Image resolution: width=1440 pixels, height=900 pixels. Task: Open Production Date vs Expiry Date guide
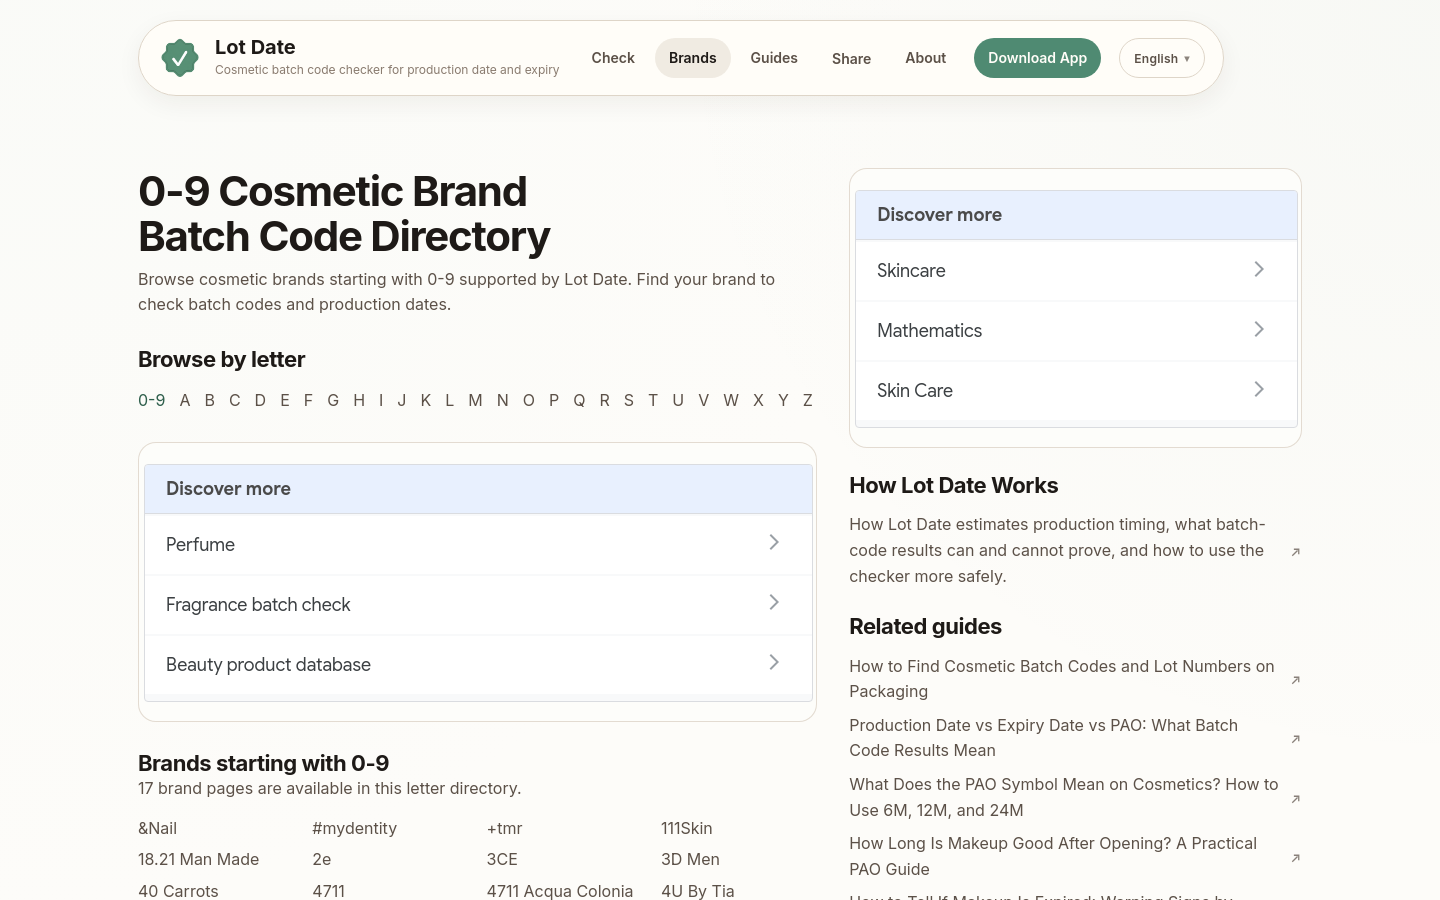[1044, 738]
